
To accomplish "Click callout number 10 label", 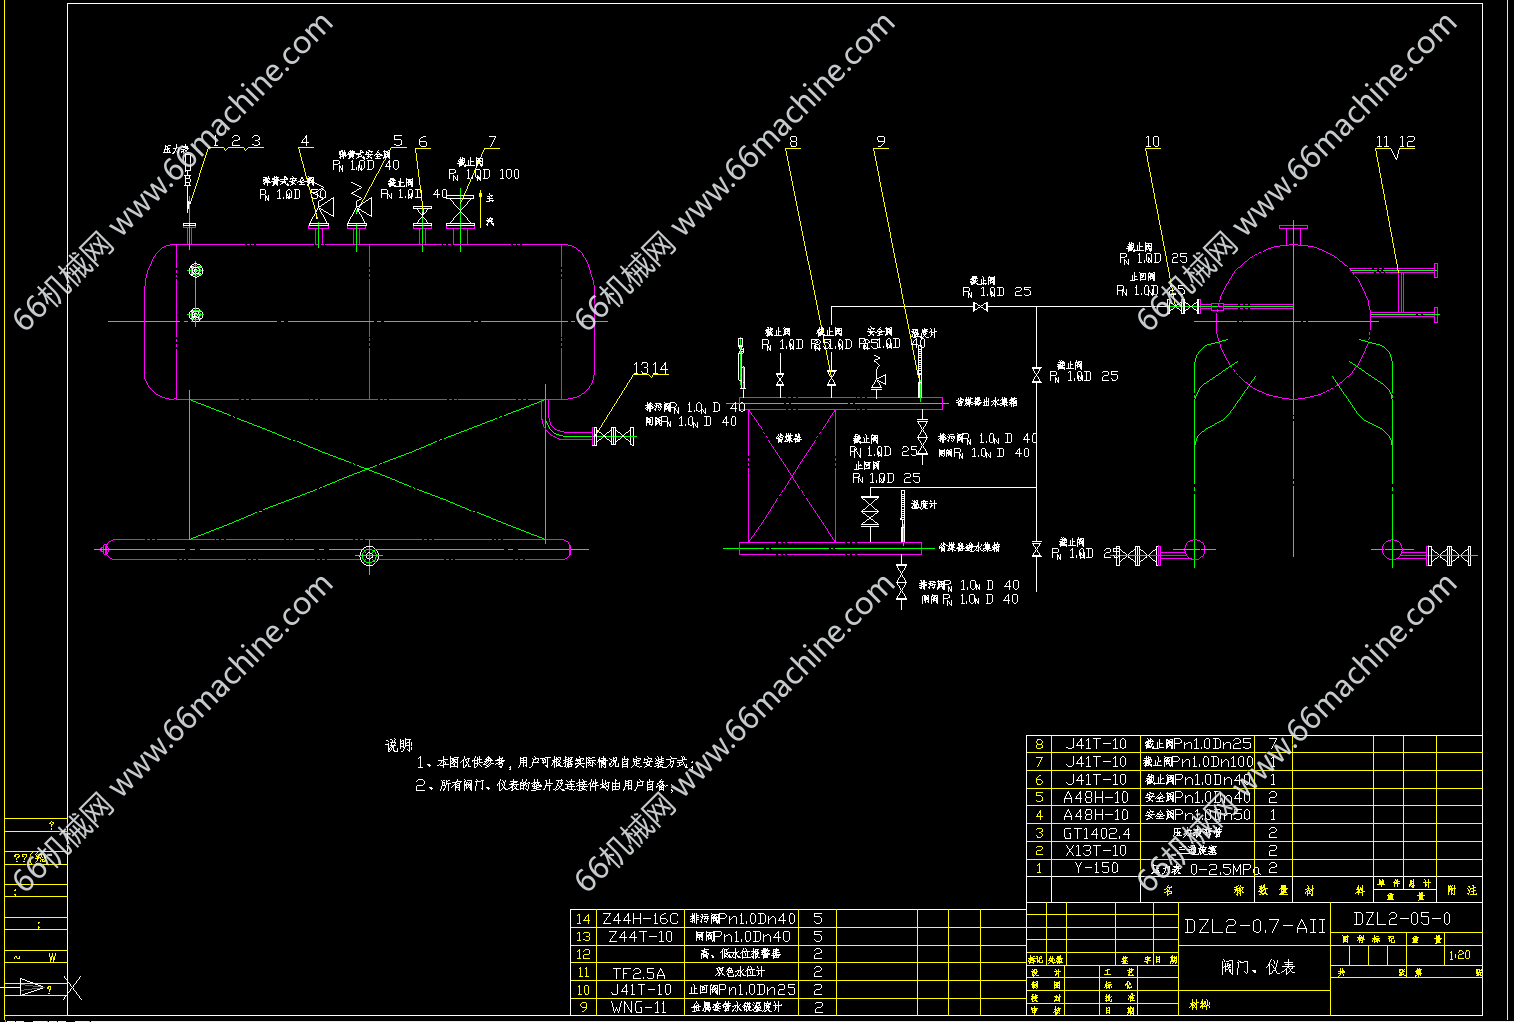I will coord(1152,142).
